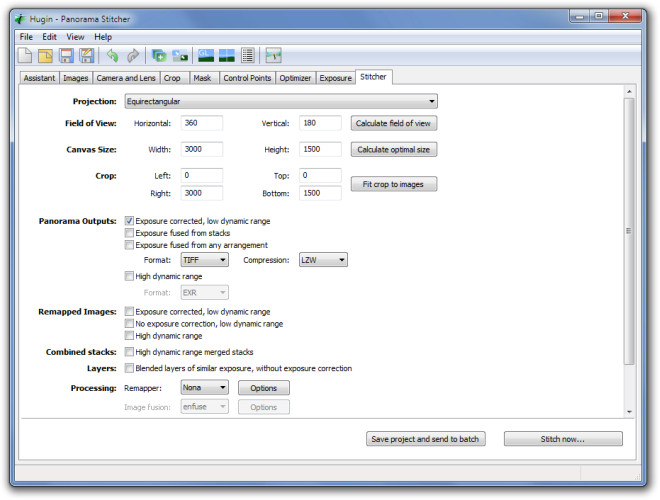The image size is (660, 500).
Task: Enable Exposure fused from any arrangement
Action: tap(129, 245)
